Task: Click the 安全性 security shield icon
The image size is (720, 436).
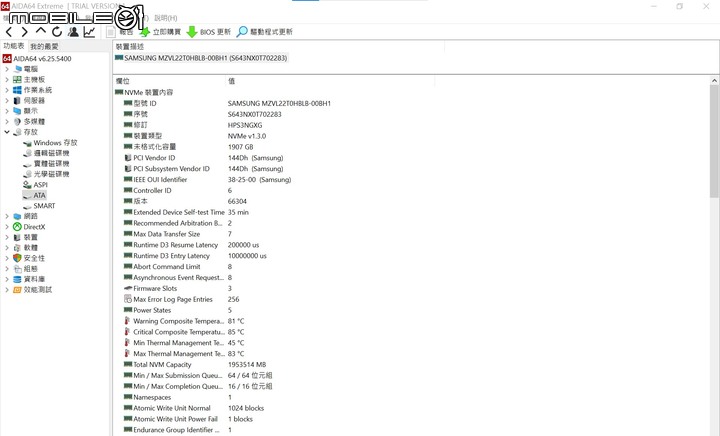Action: (17, 258)
